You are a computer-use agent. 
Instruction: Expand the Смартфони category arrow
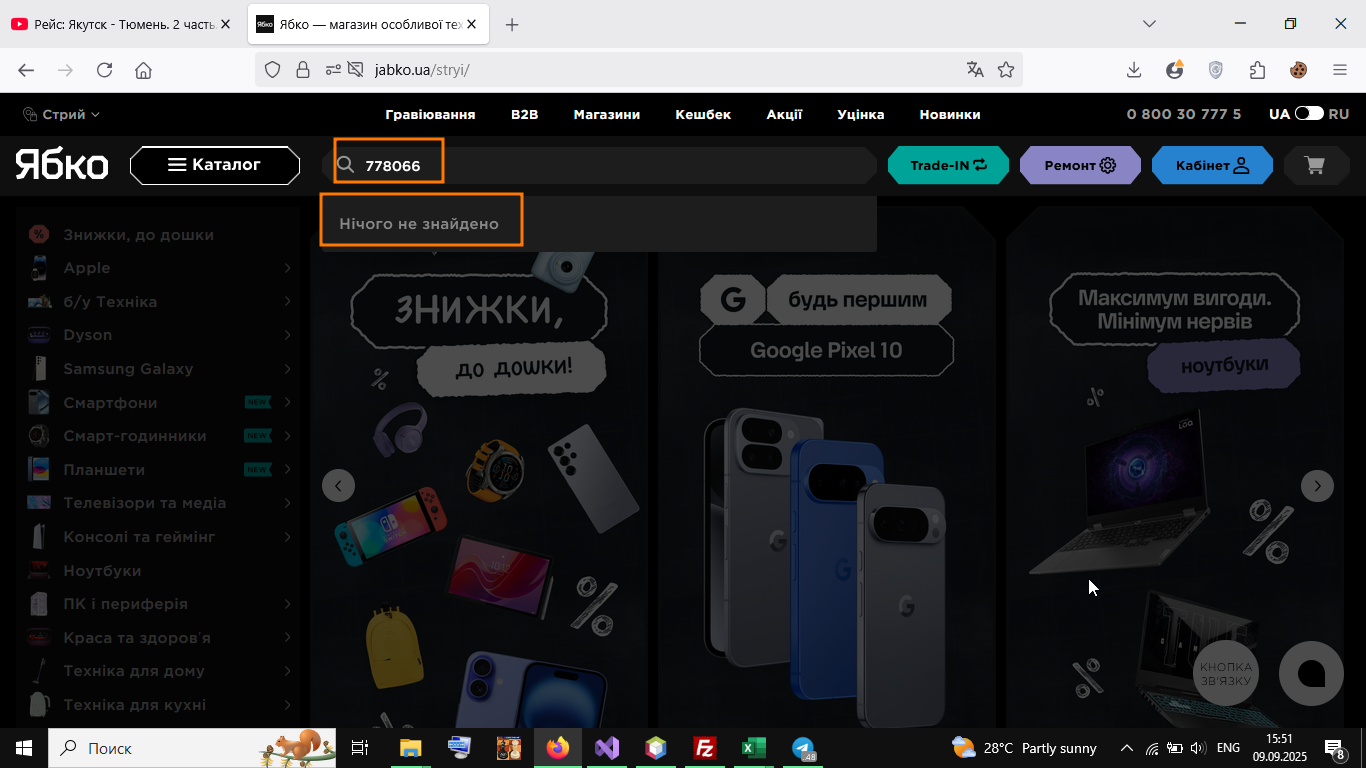pyautogui.click(x=287, y=402)
